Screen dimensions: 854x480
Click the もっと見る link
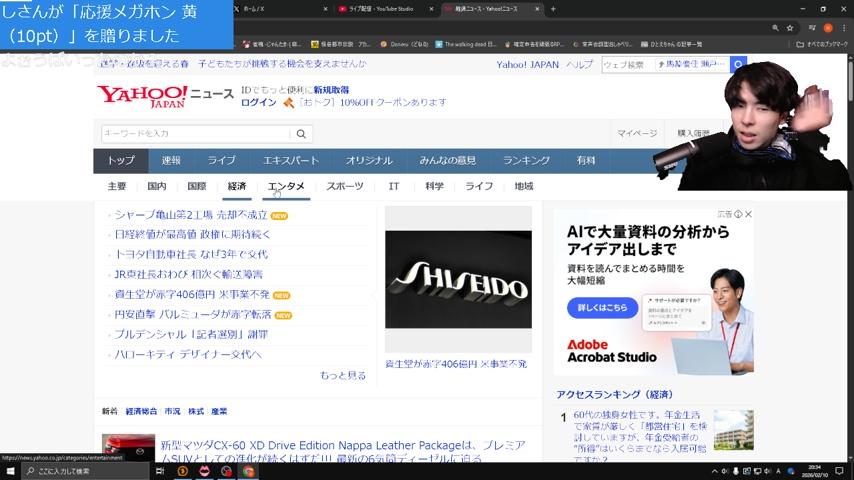click(x=343, y=375)
